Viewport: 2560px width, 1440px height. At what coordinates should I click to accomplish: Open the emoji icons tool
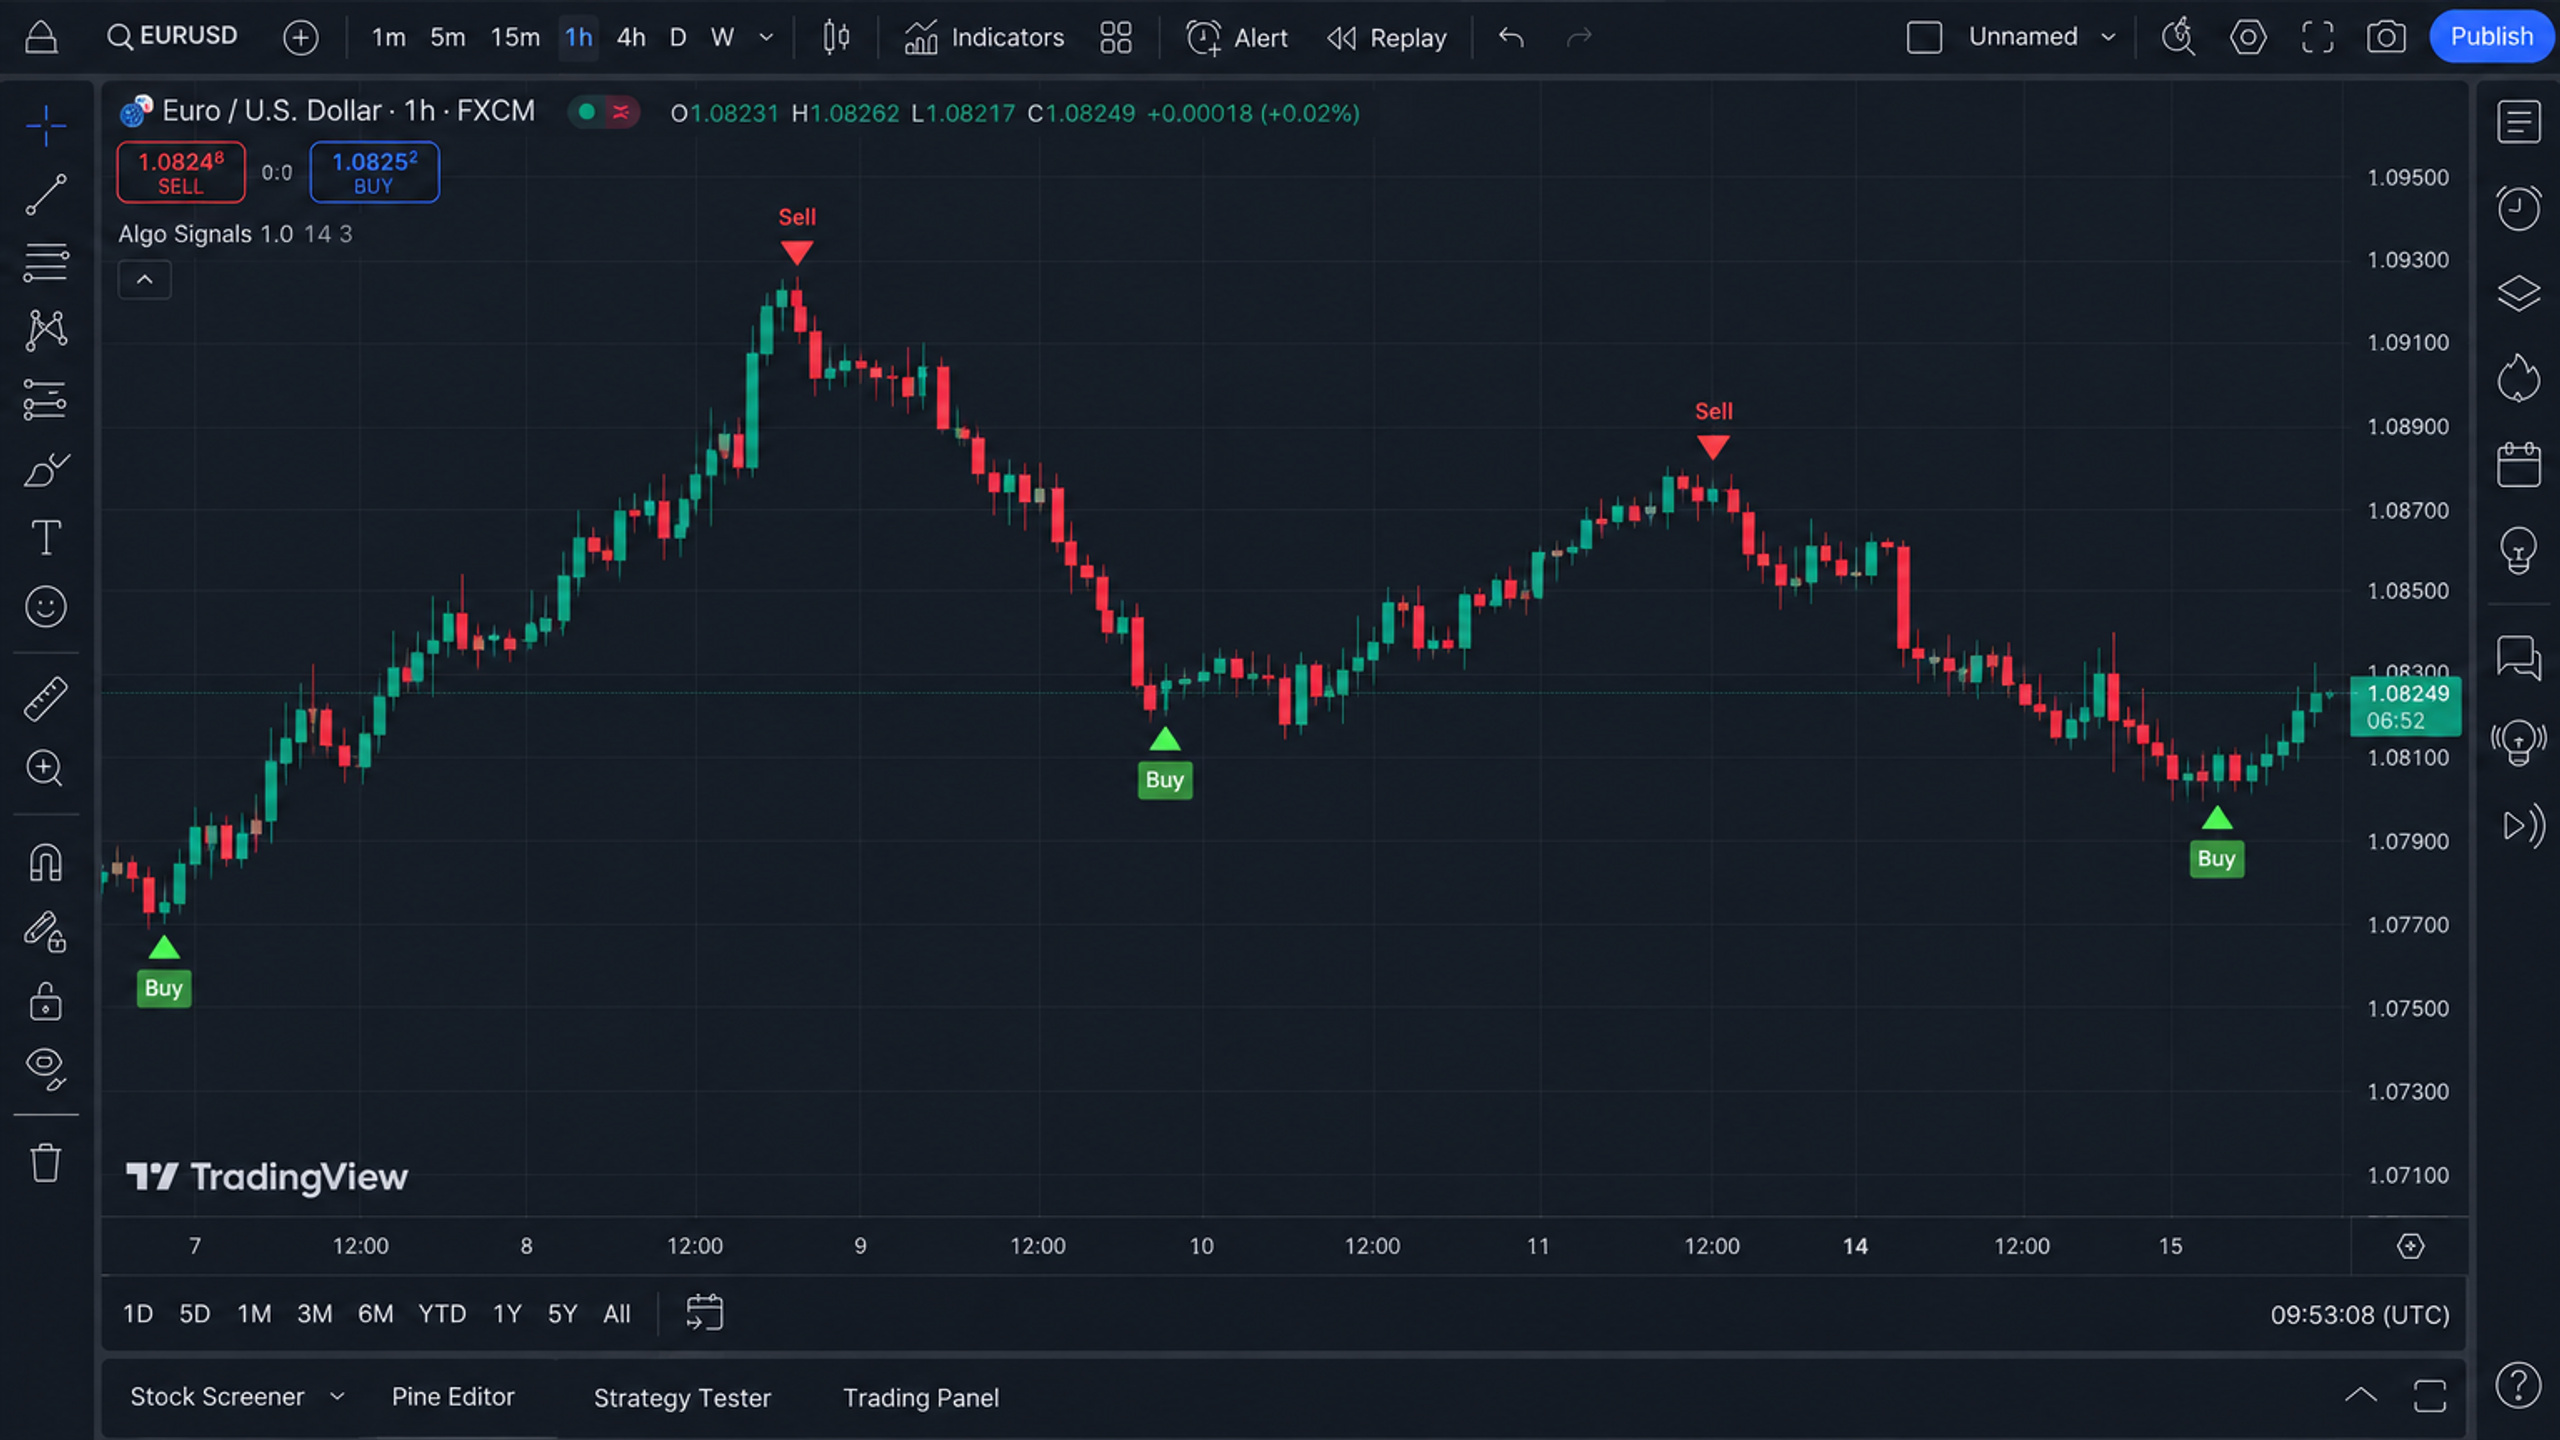(46, 607)
